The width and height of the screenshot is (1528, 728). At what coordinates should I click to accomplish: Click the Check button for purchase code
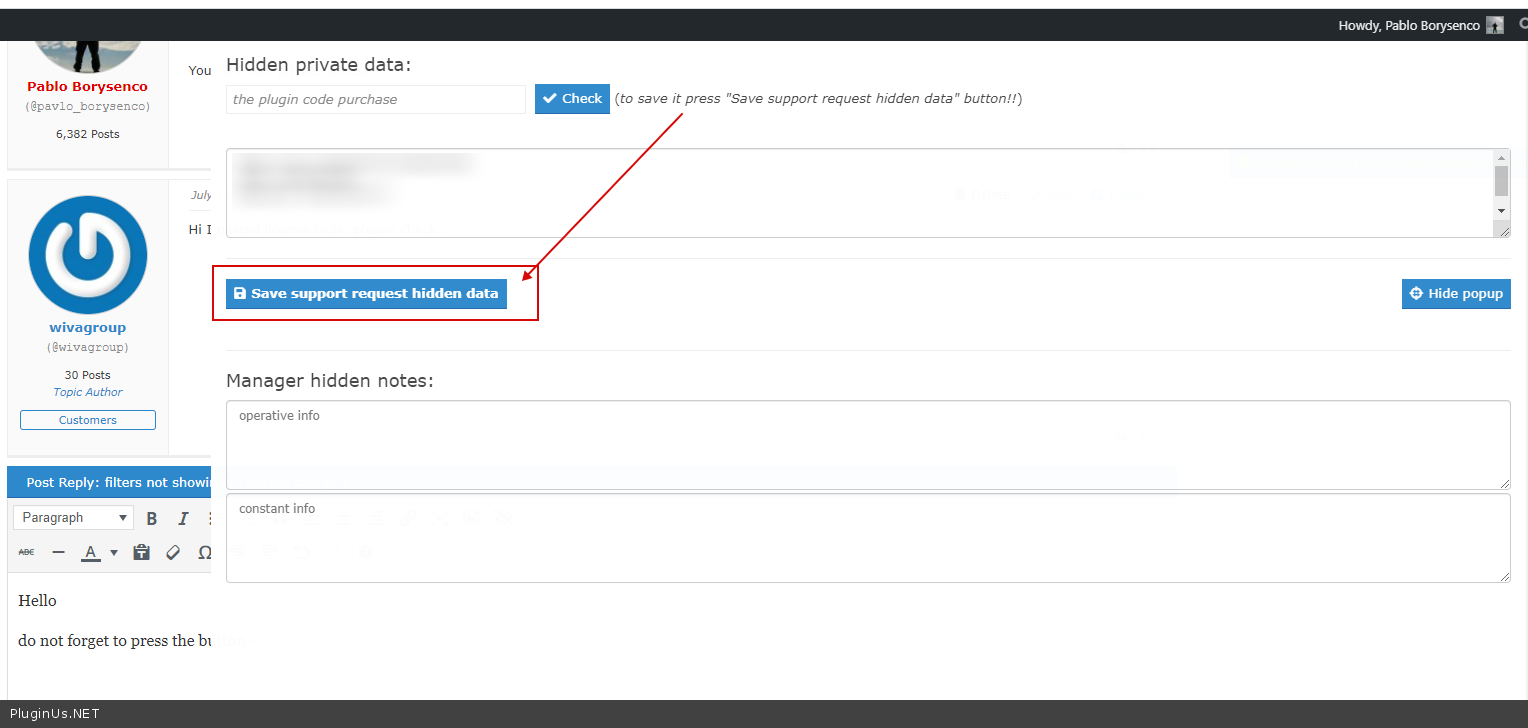pos(572,99)
